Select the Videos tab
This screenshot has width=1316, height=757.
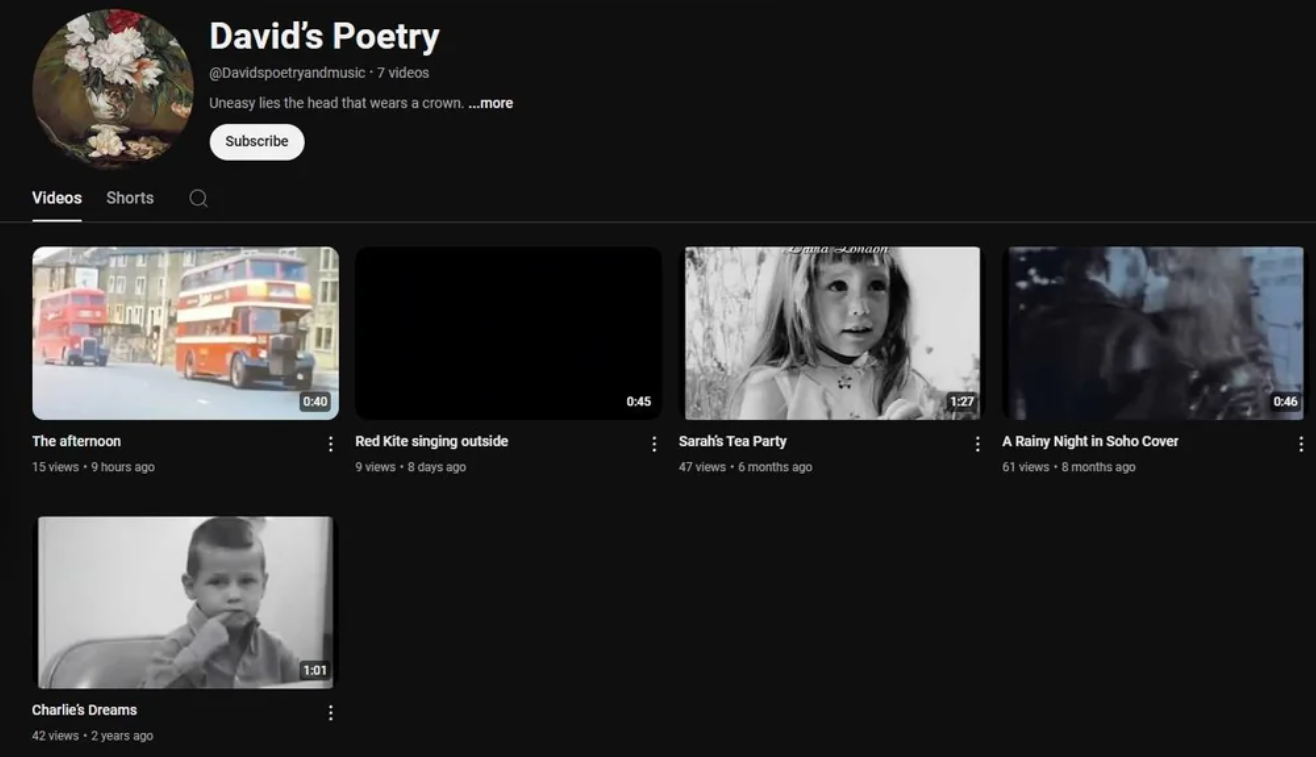[x=57, y=198]
